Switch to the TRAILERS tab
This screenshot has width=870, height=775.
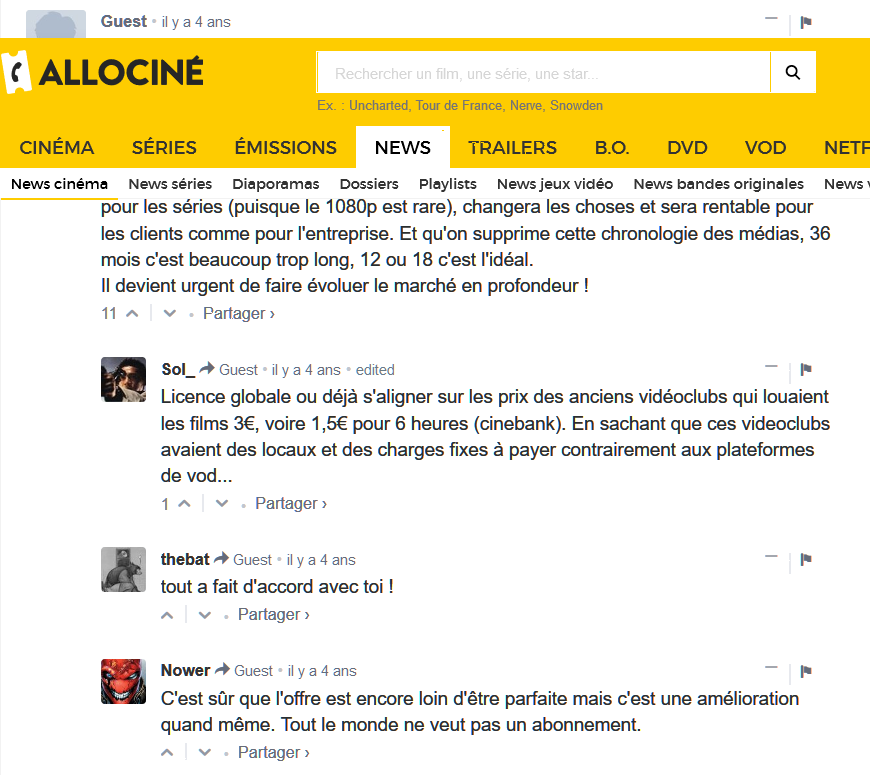pos(512,147)
